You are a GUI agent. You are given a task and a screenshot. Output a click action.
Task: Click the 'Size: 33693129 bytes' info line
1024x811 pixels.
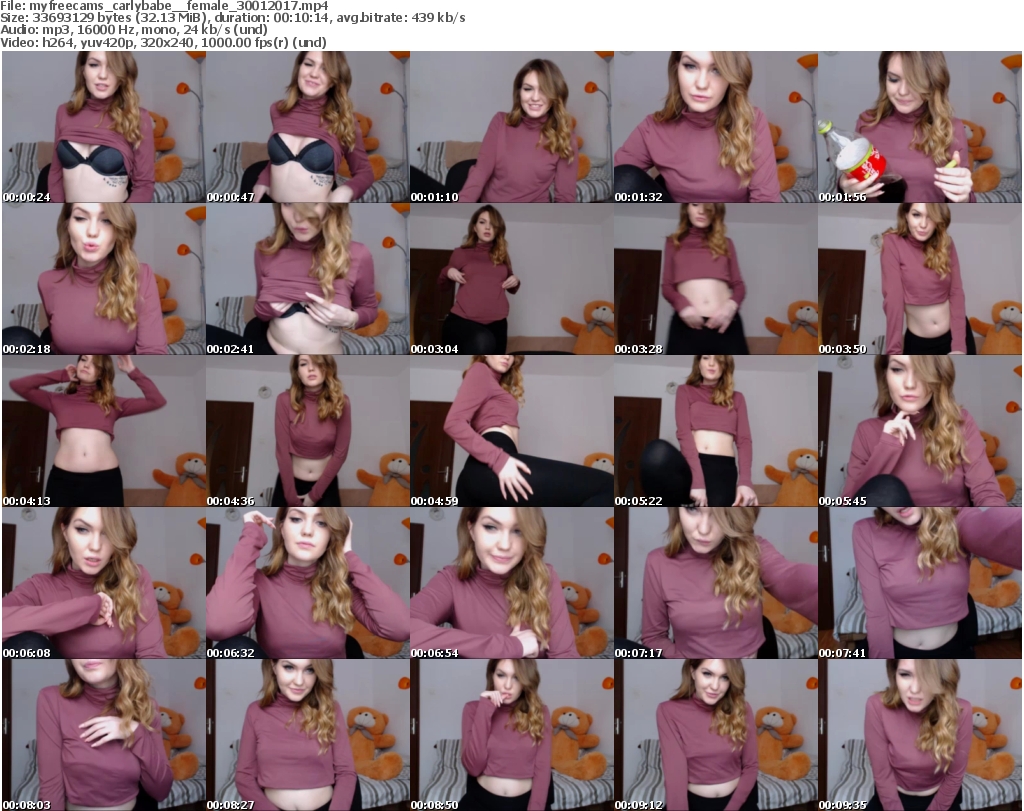tap(233, 18)
